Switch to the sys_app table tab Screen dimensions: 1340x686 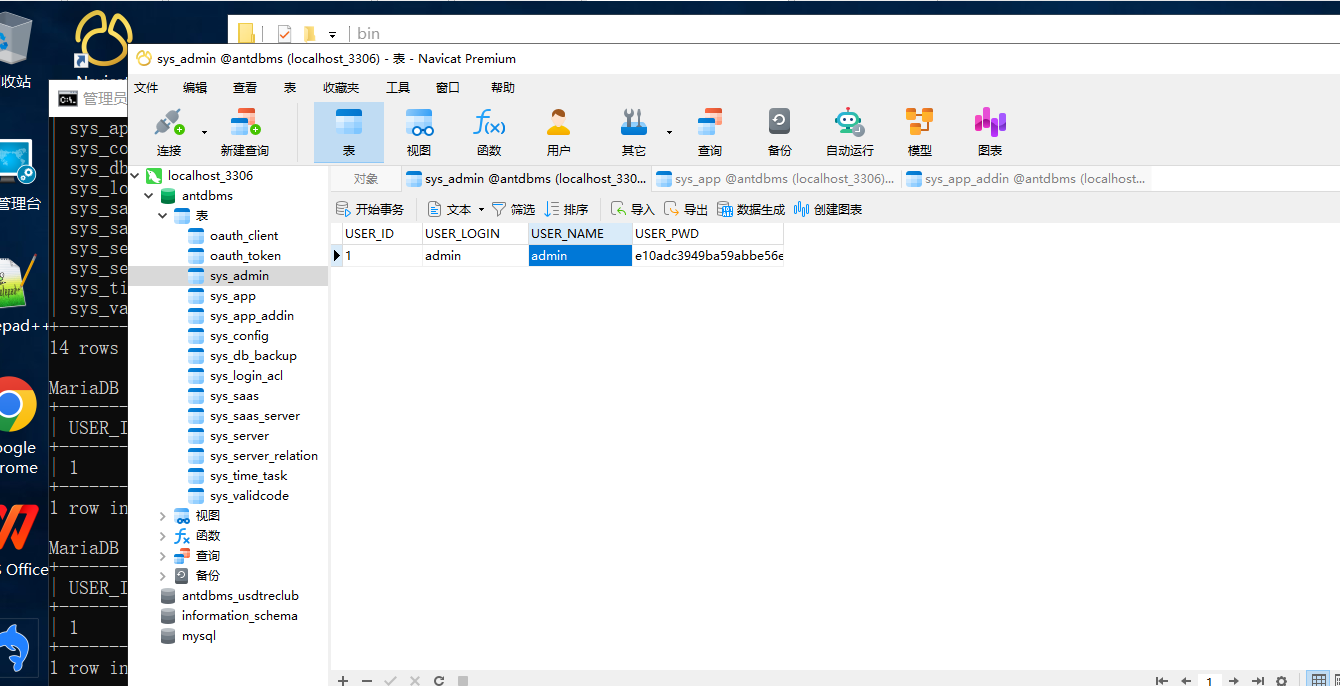[776, 179]
